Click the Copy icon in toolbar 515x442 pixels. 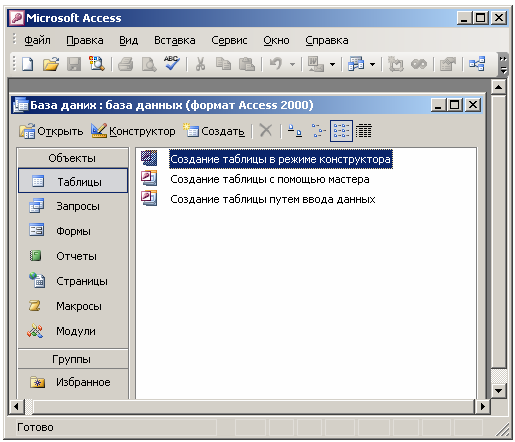tap(223, 64)
